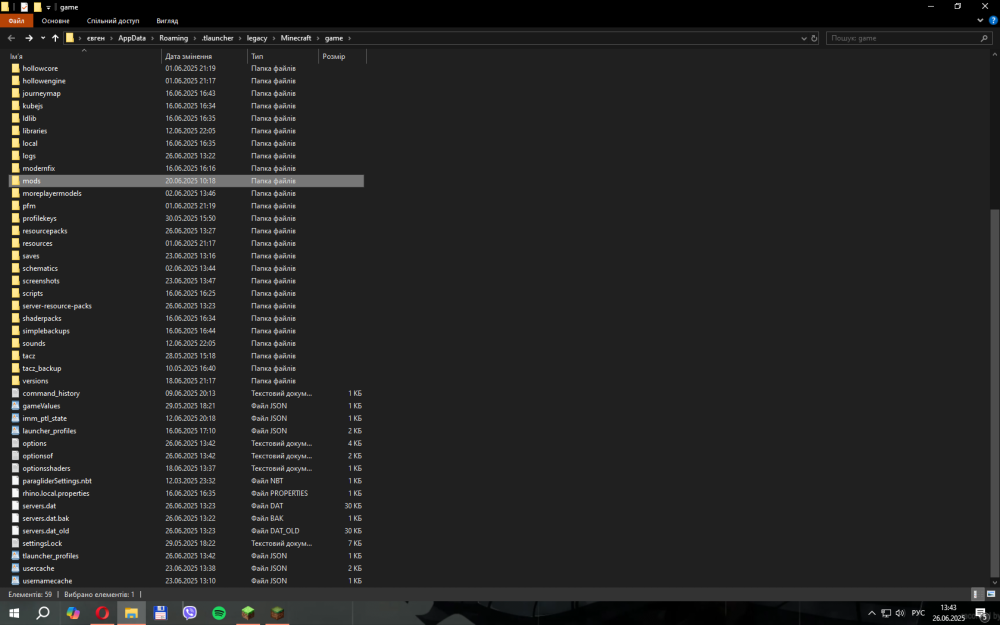
Task: Expand the ribbon with the chevron
Action: pos(980,20)
